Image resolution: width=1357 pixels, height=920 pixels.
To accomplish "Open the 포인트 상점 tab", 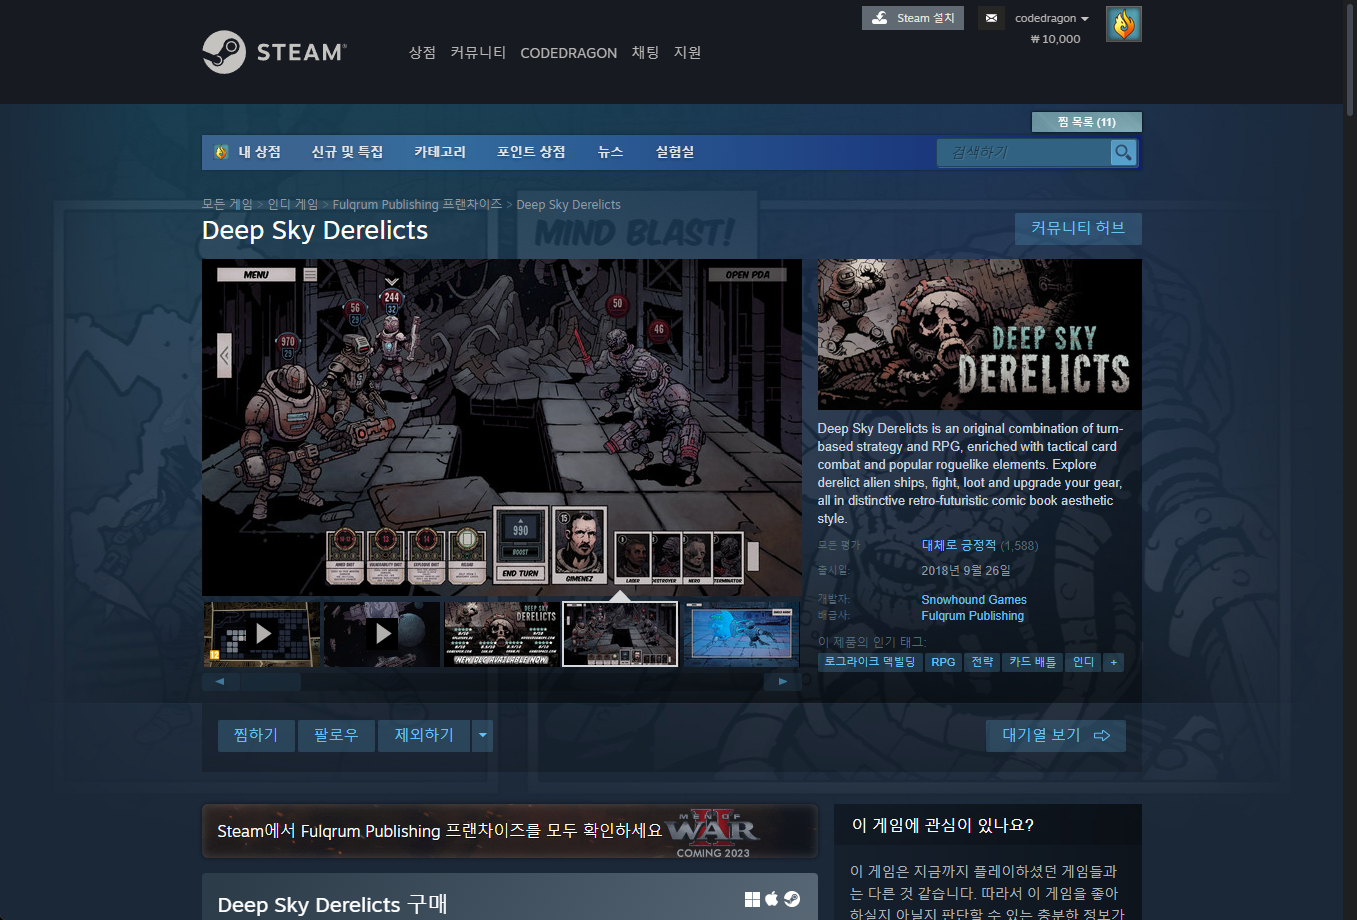I will [531, 152].
